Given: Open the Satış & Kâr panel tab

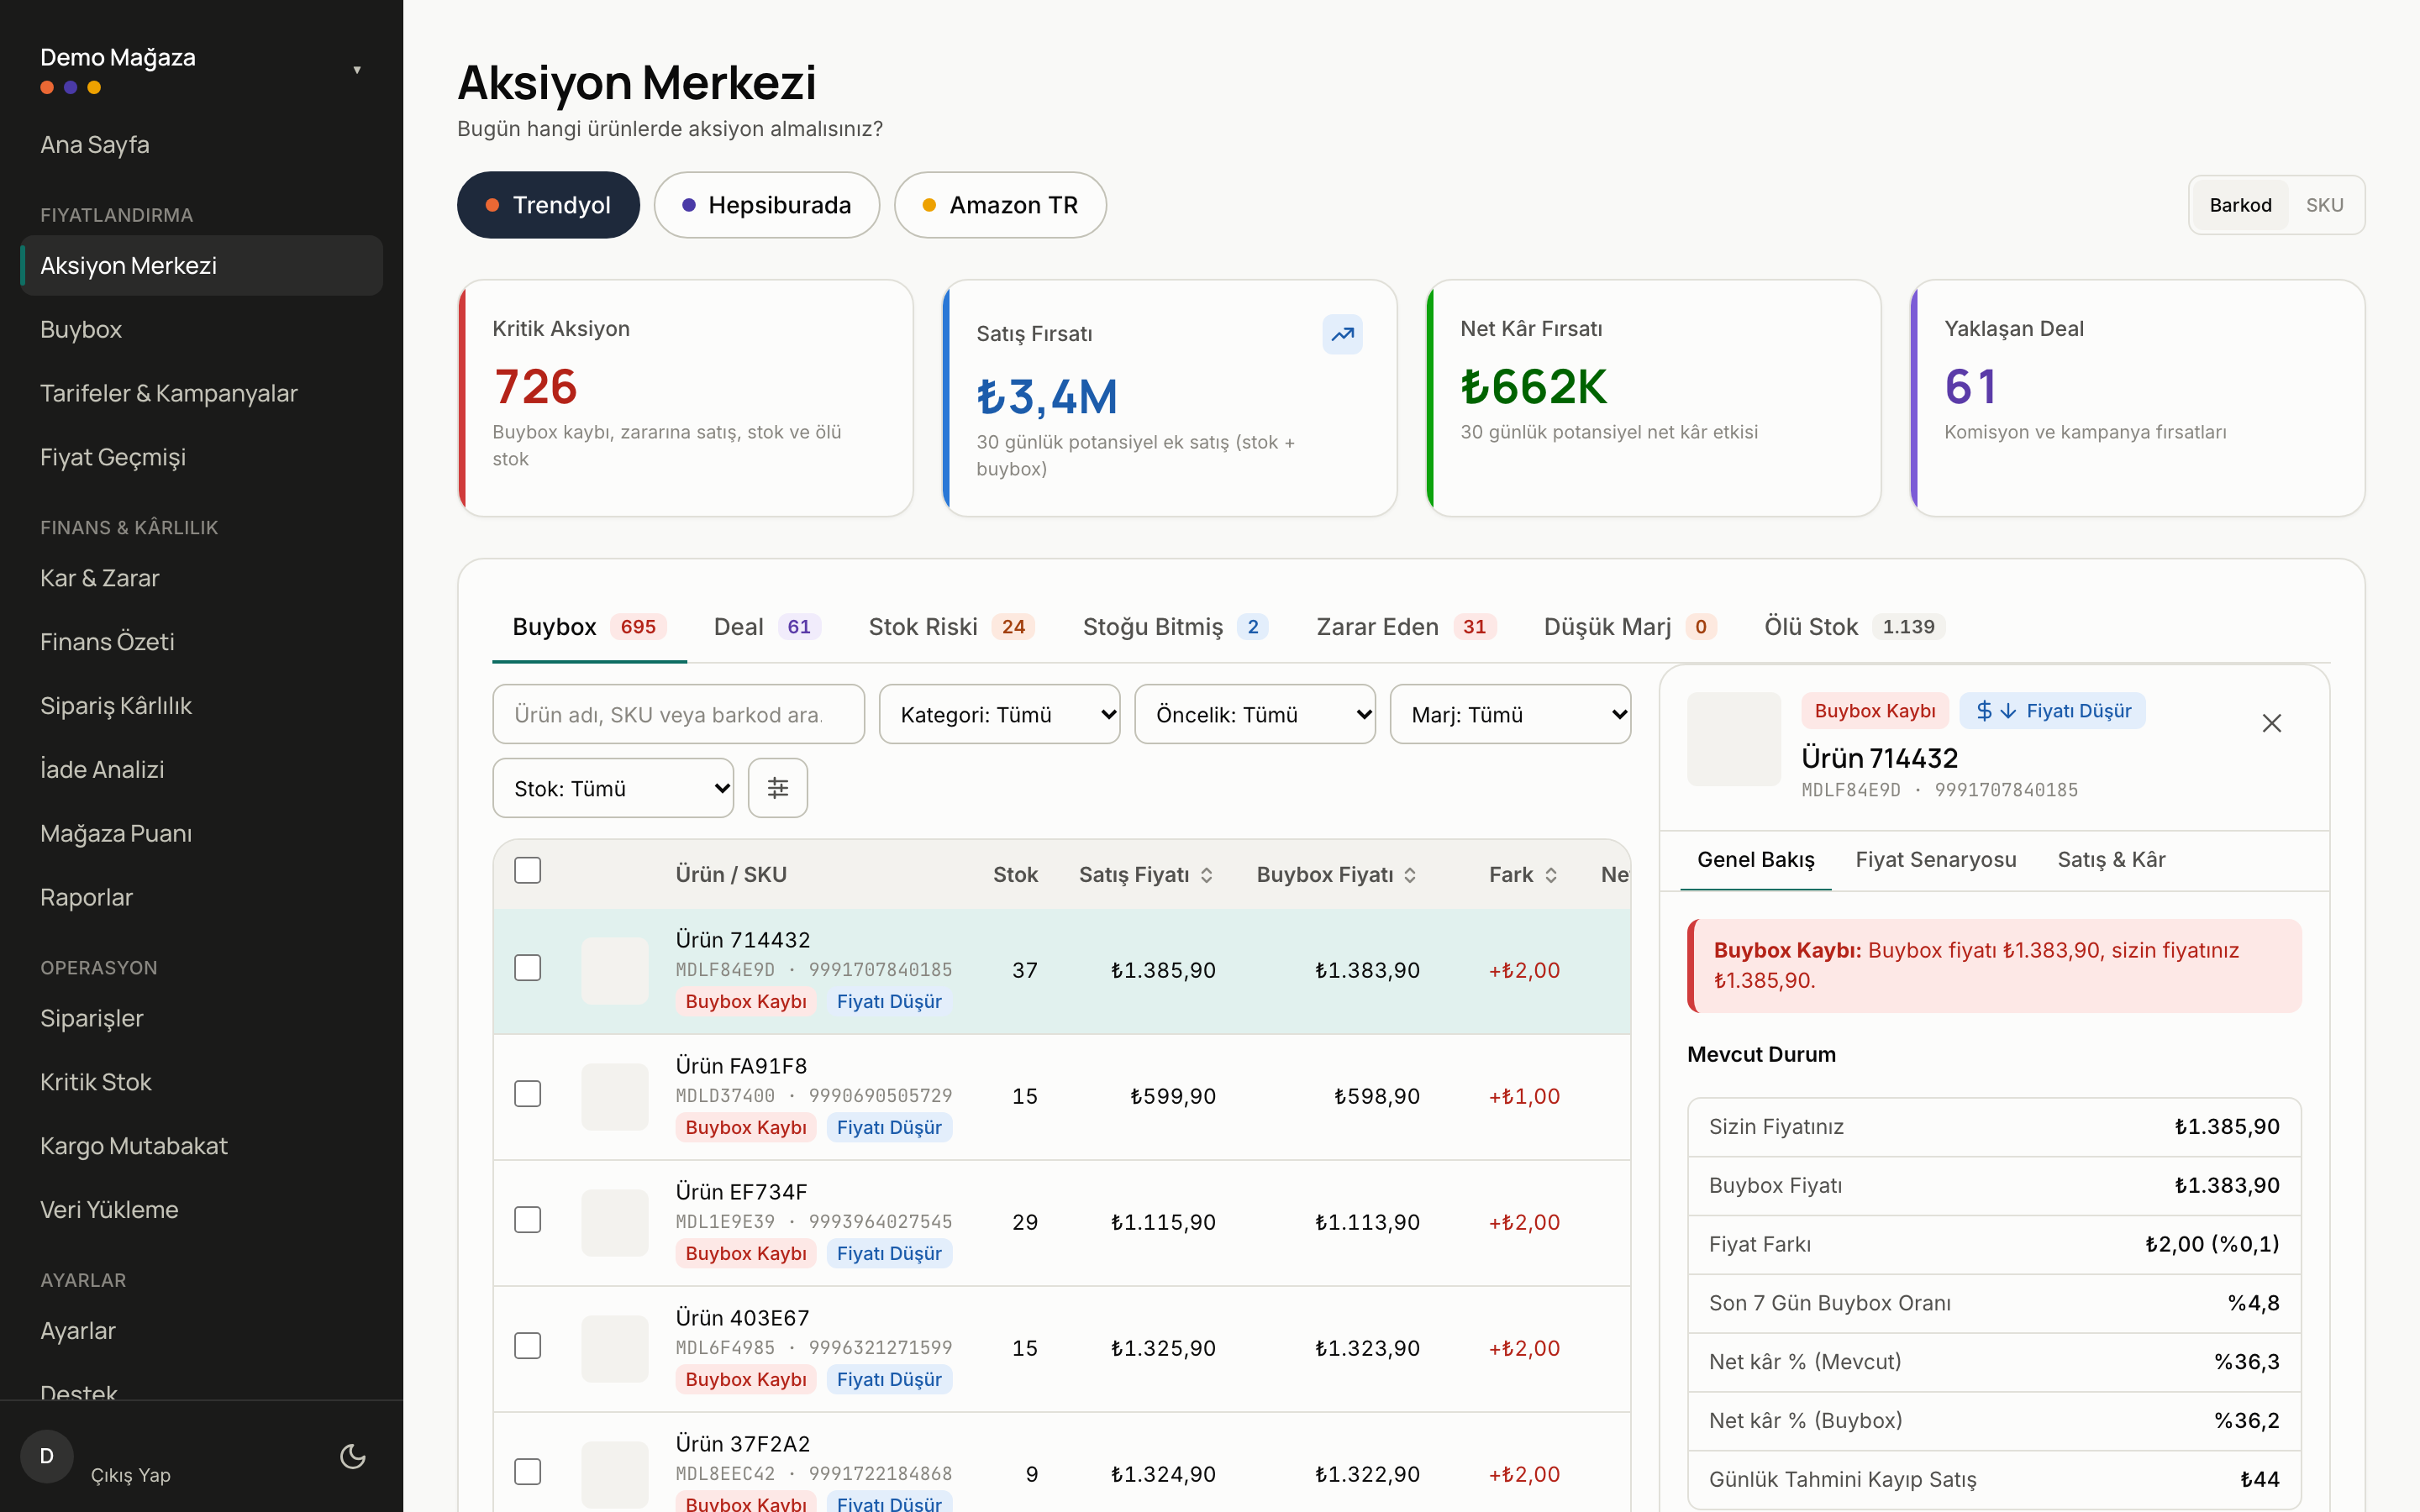Looking at the screenshot, I should (x=2111, y=860).
